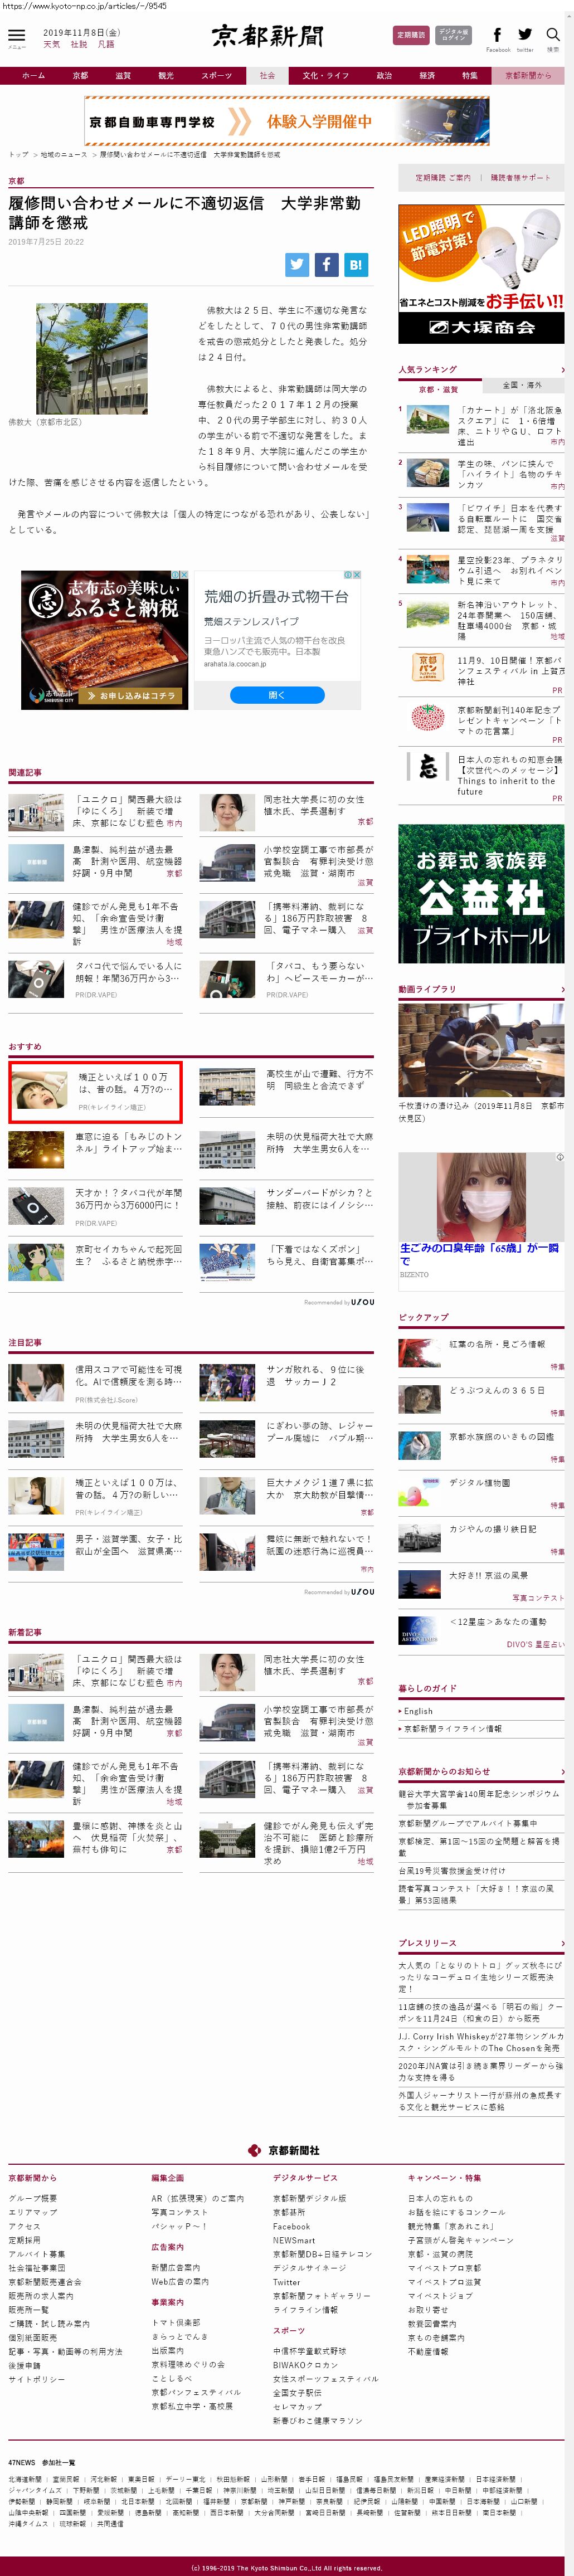
Task: Select the スポーツ navigation tab
Action: (x=216, y=75)
